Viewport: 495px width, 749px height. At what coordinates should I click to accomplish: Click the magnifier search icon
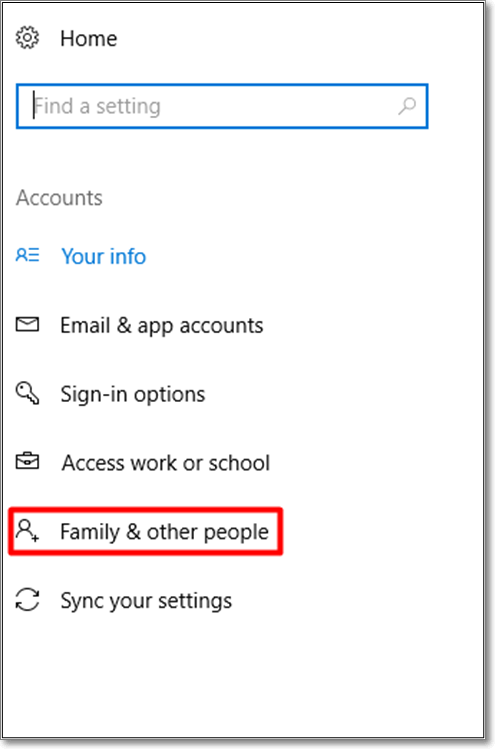tap(407, 106)
